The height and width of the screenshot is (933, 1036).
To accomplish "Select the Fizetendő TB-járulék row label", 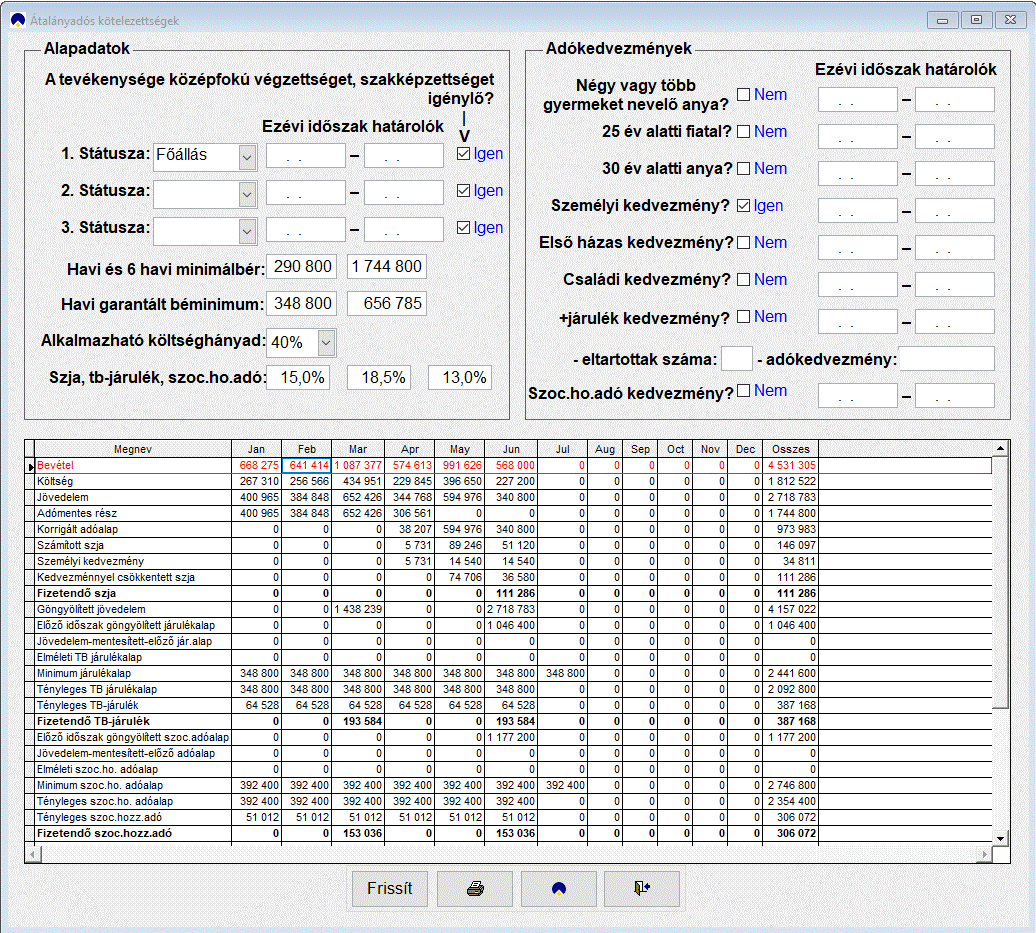I will point(133,722).
